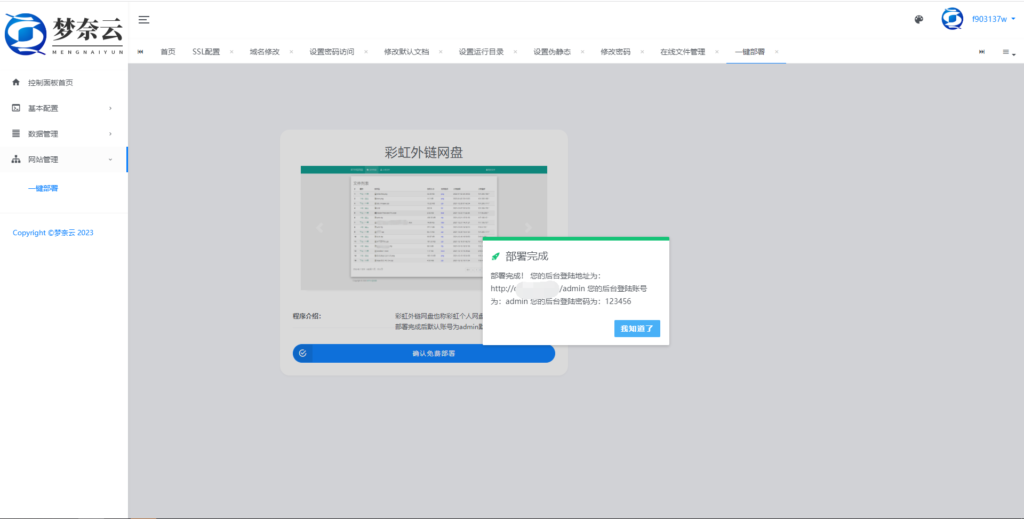The image size is (1024, 519).
Task: Switch to the 设置伪静态 tab
Action: pyautogui.click(x=551, y=52)
